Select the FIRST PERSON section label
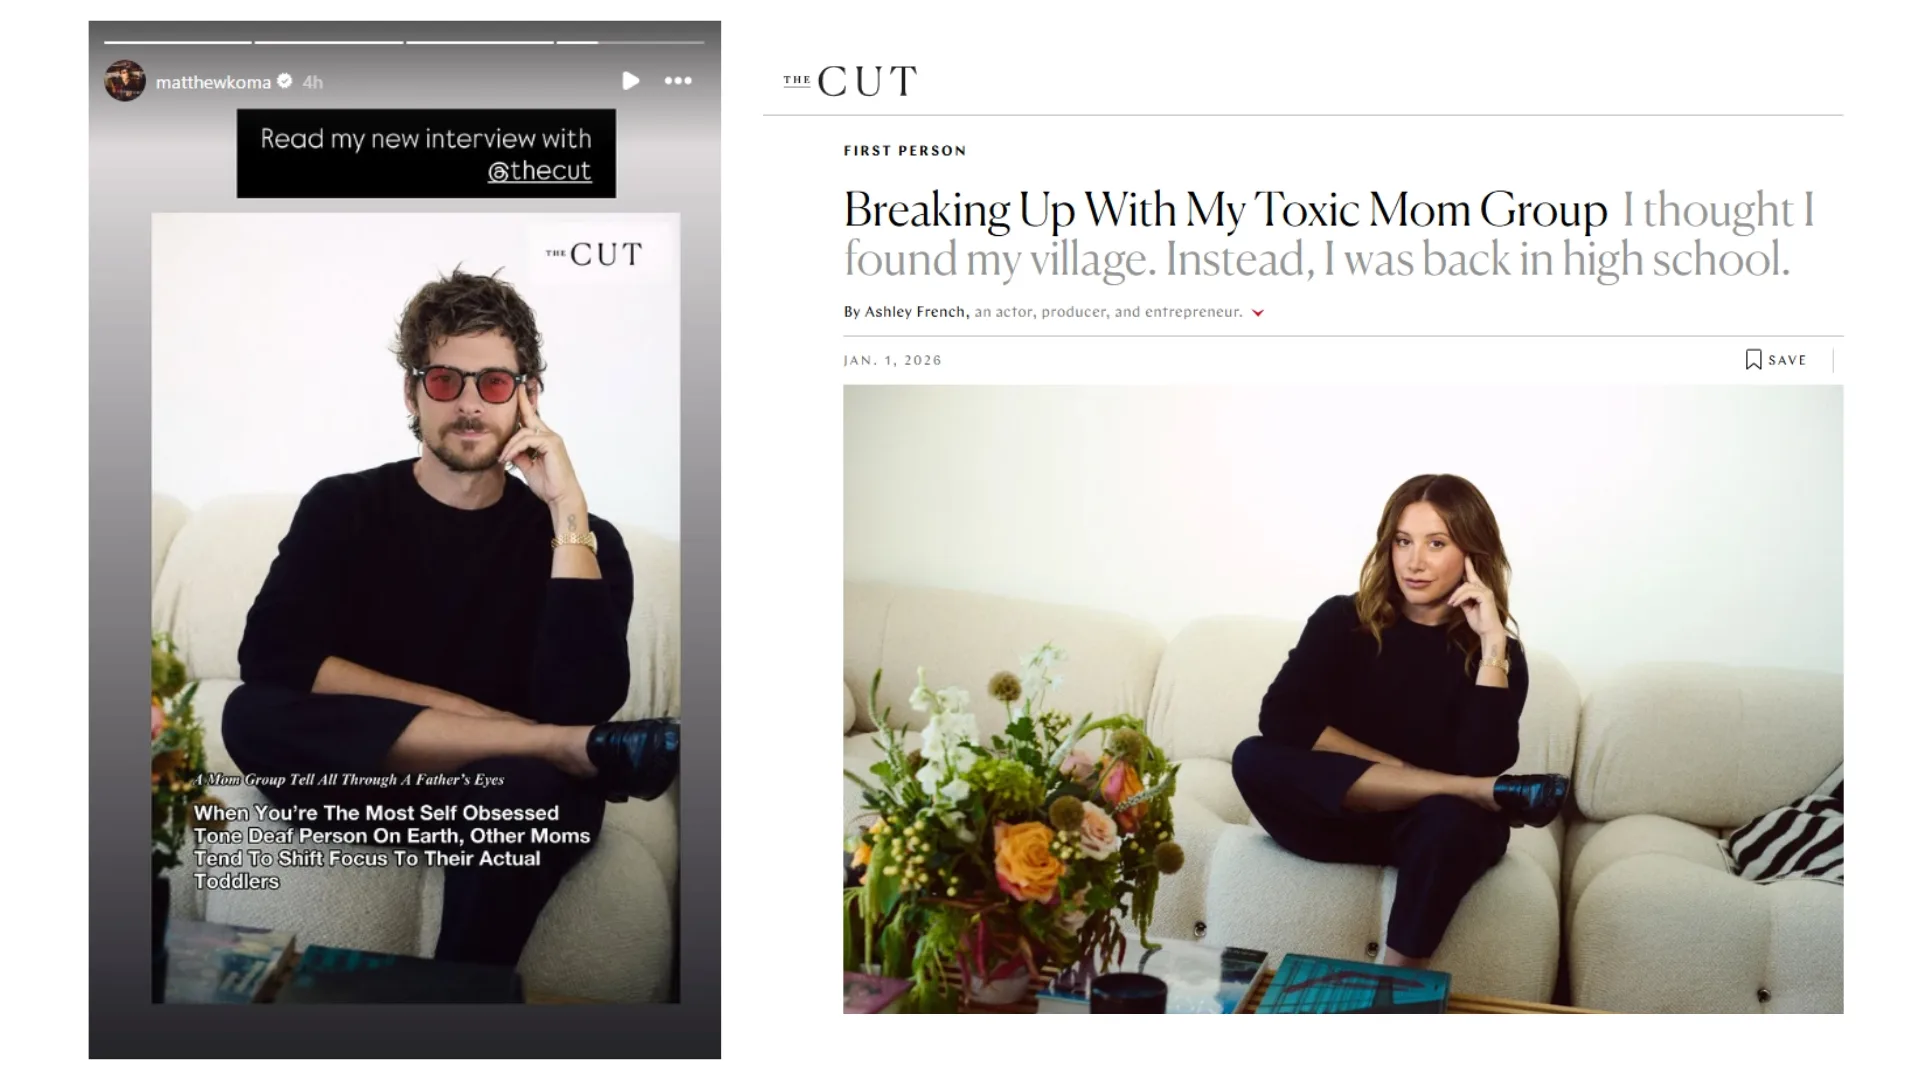The width and height of the screenshot is (1920, 1080). (x=905, y=151)
